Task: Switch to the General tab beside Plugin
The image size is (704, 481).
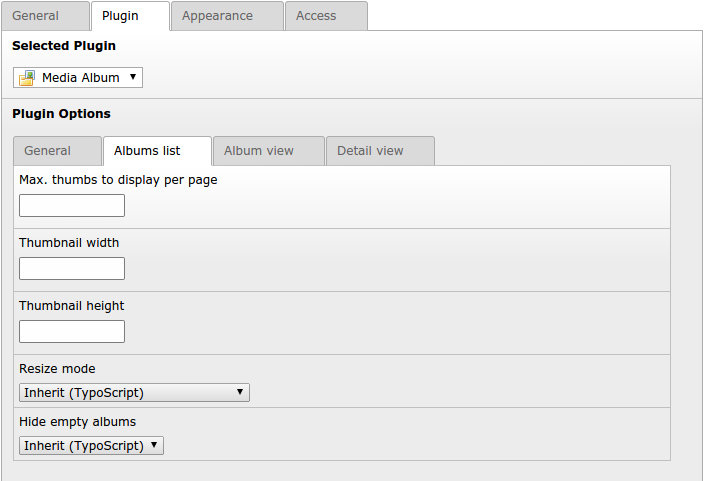Action: [35, 16]
